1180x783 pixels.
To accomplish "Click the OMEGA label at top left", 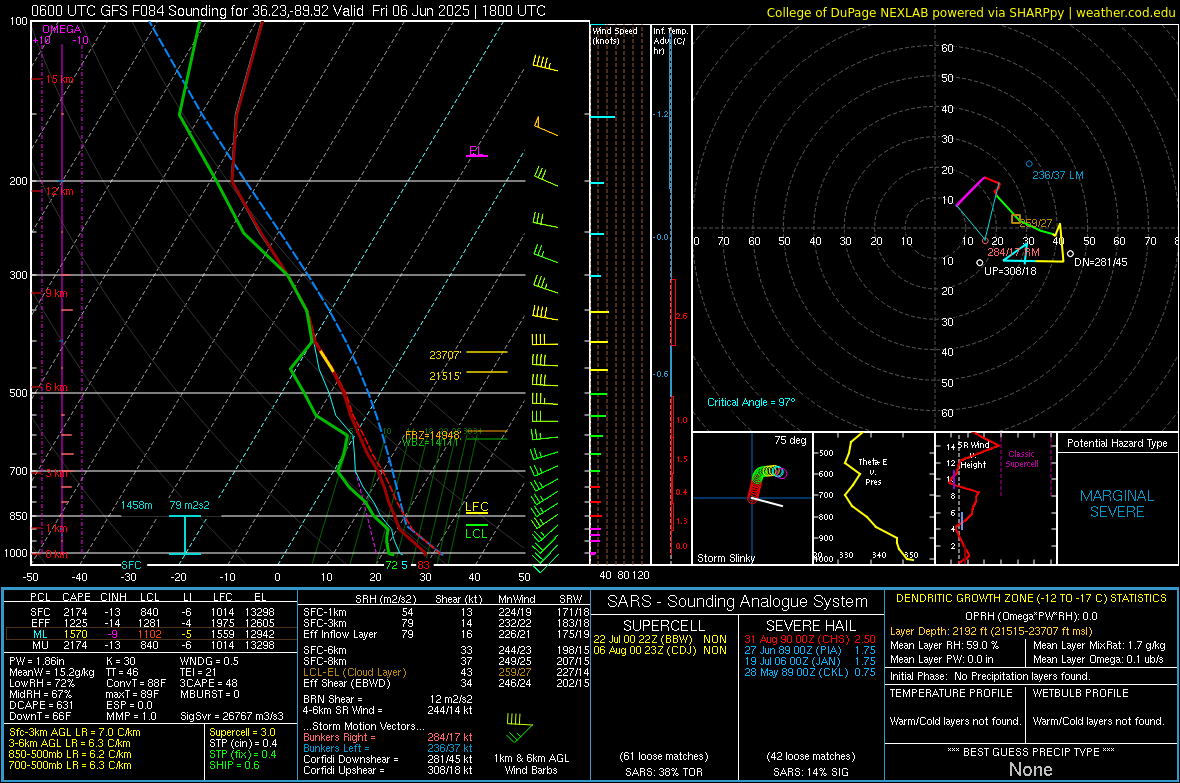I will [62, 29].
